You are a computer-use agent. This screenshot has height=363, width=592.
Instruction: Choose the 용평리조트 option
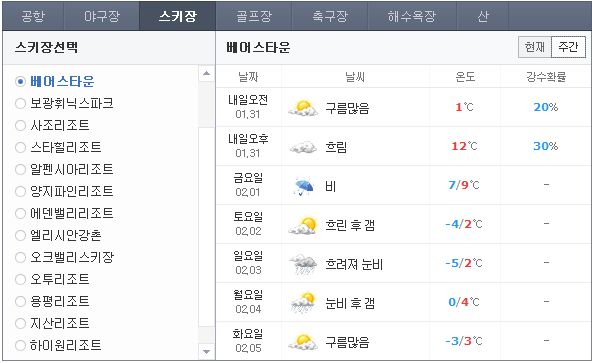click(20, 301)
